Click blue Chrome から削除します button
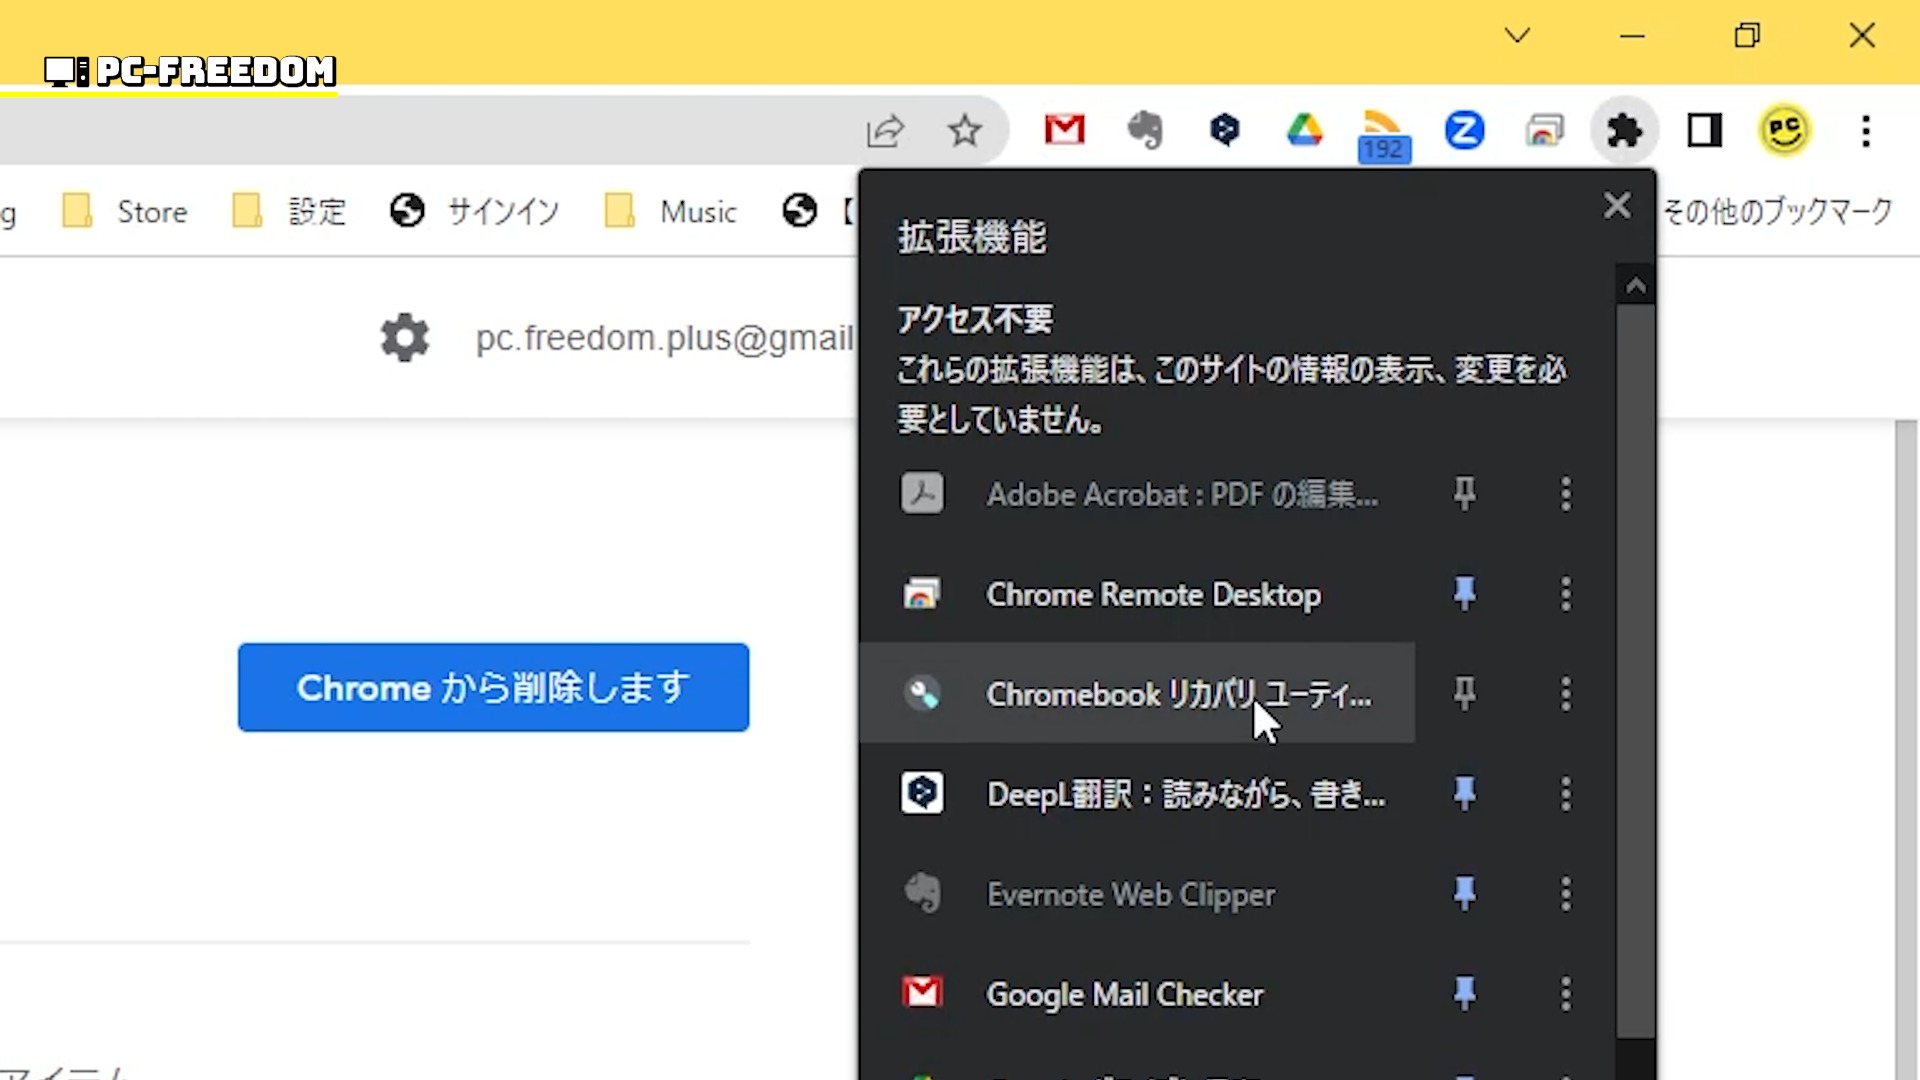Image resolution: width=1920 pixels, height=1080 pixels. click(493, 687)
